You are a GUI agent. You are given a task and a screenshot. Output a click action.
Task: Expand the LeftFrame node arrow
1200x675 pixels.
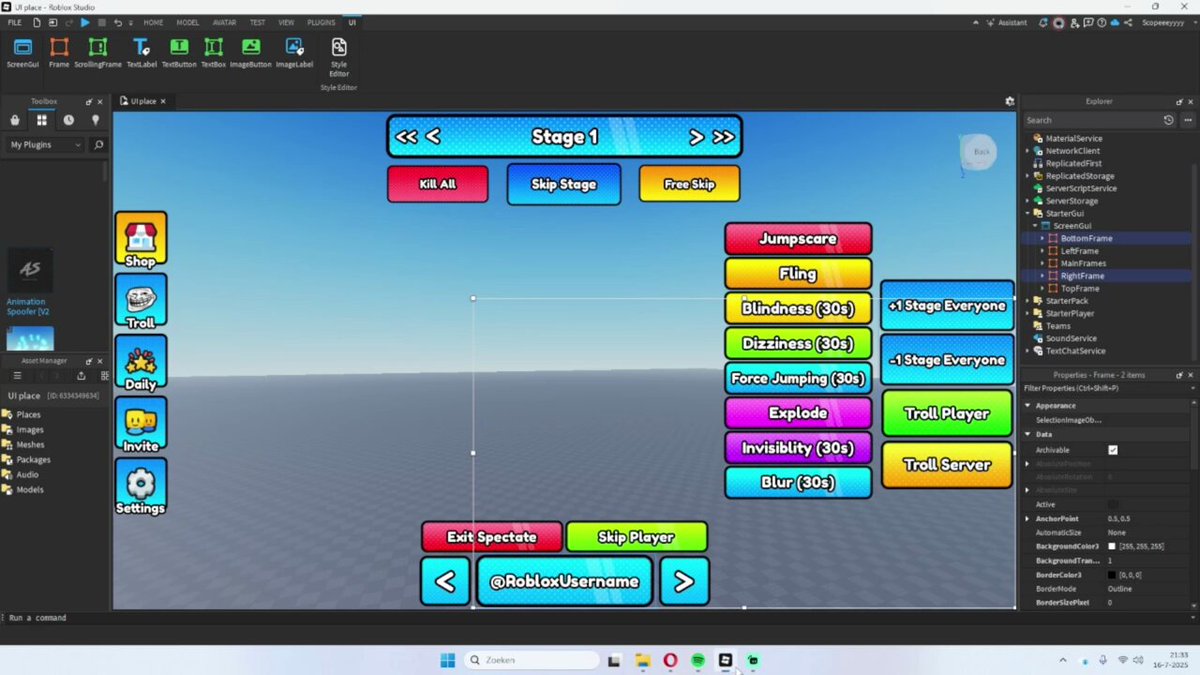[1042, 251]
